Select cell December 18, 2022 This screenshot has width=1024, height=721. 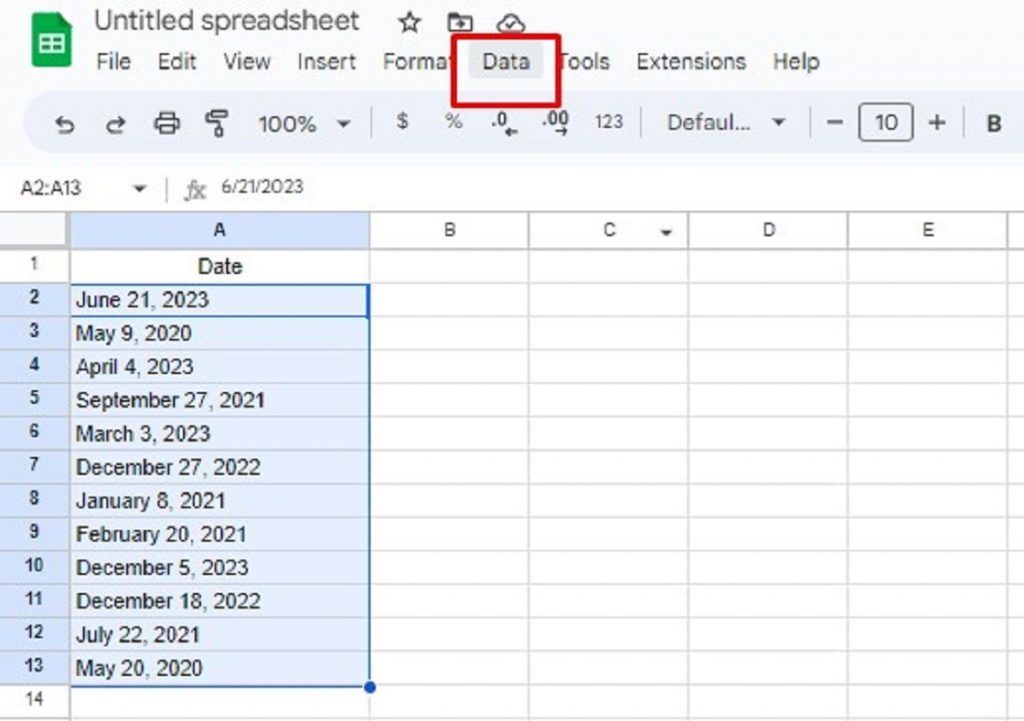[x=219, y=601]
